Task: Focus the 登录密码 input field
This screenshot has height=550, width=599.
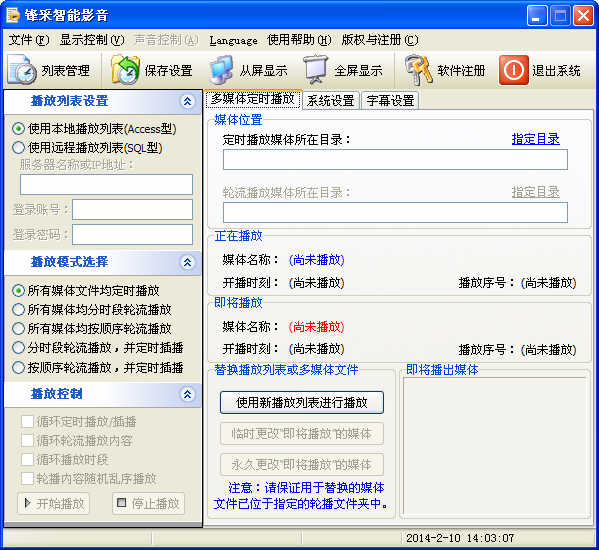Action: click(132, 234)
